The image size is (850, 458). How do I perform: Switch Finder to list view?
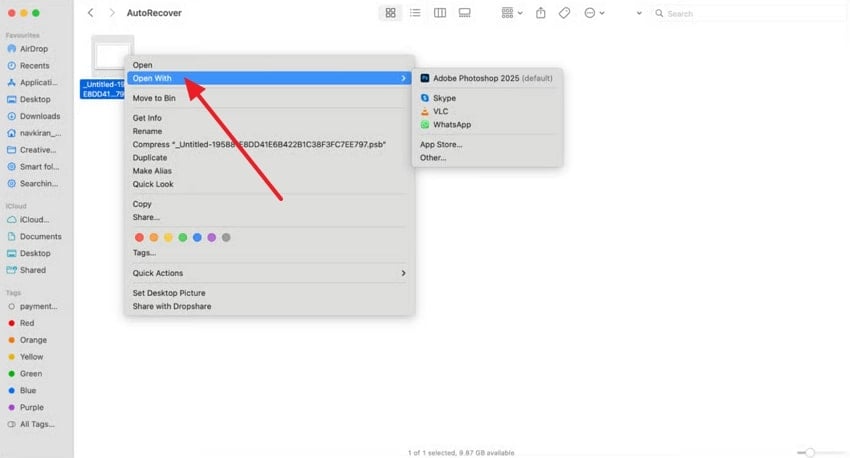coord(415,13)
